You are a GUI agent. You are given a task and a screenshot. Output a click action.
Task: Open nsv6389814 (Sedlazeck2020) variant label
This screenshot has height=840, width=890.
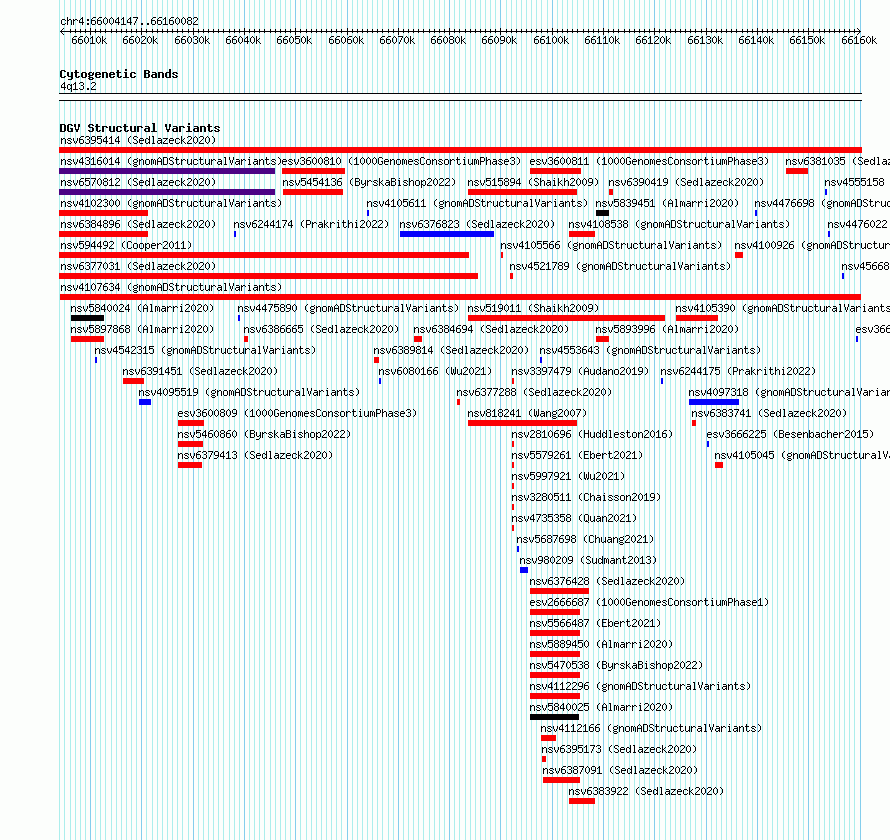point(451,350)
